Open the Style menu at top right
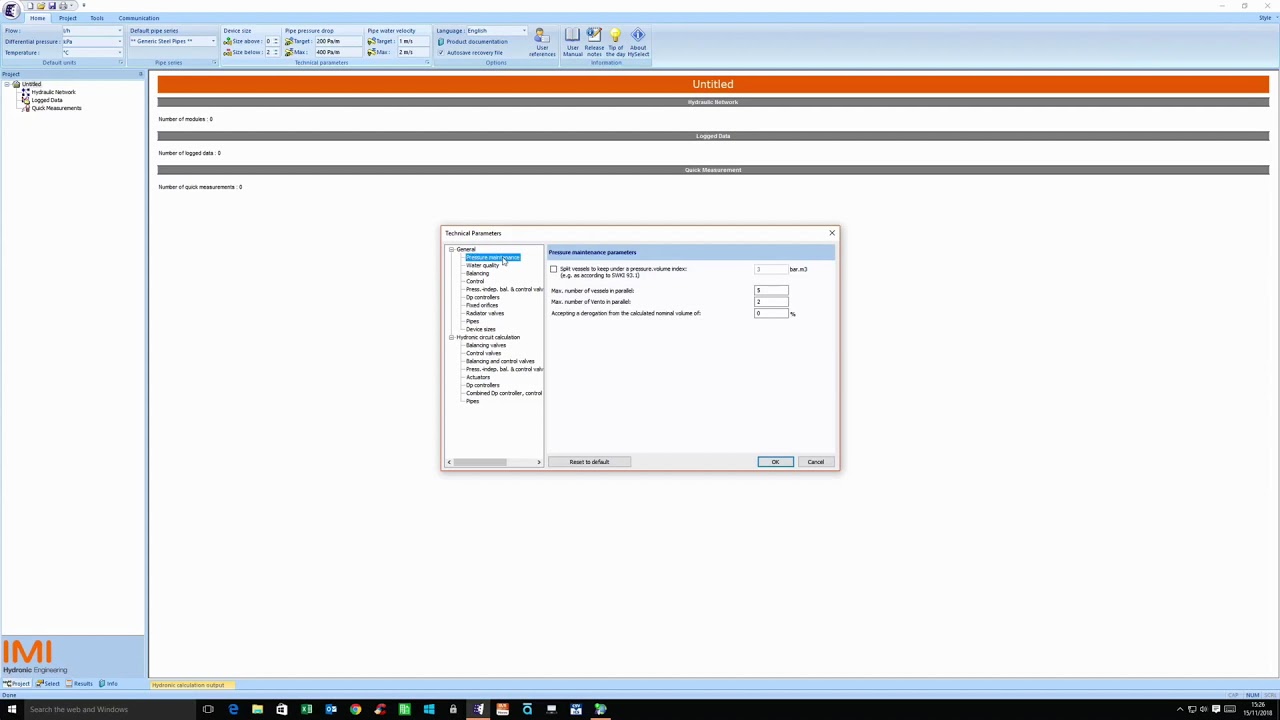This screenshot has width=1280, height=720. coord(1264,18)
